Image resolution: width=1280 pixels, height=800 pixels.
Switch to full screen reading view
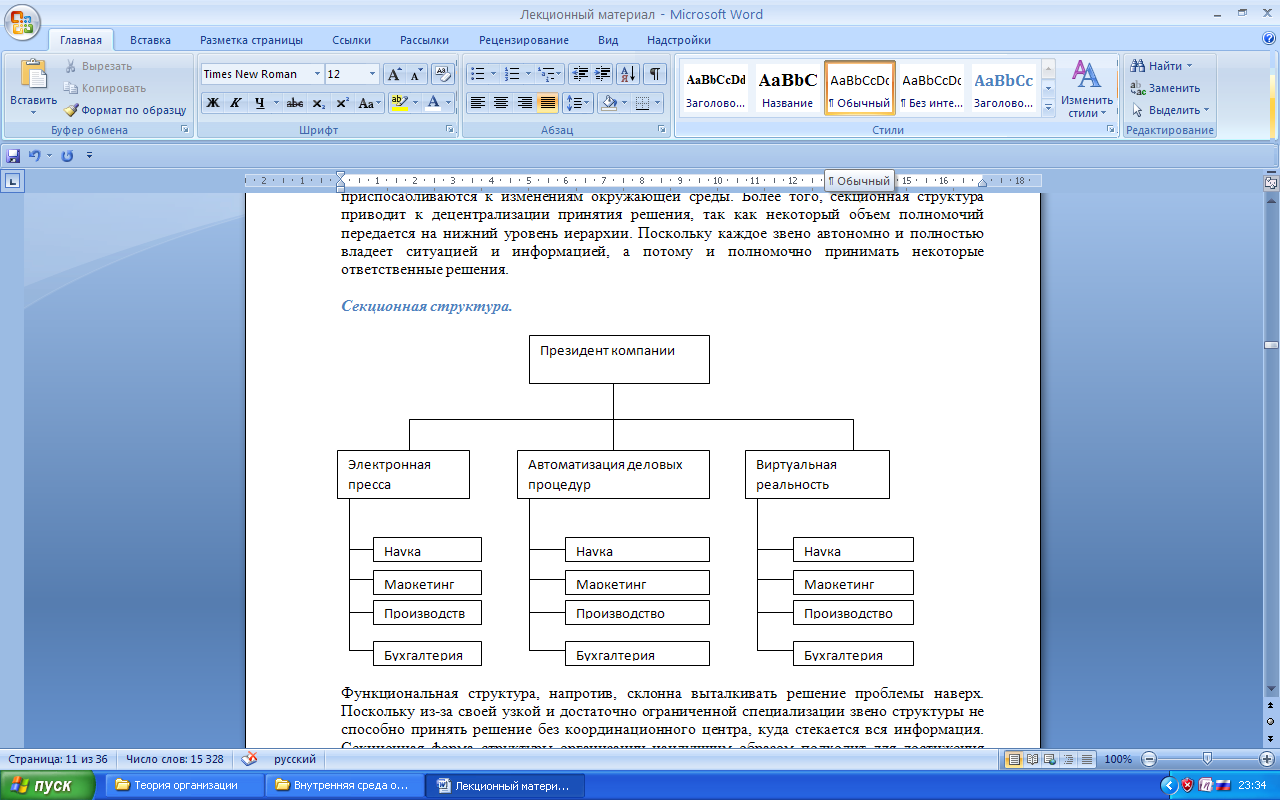click(1033, 759)
